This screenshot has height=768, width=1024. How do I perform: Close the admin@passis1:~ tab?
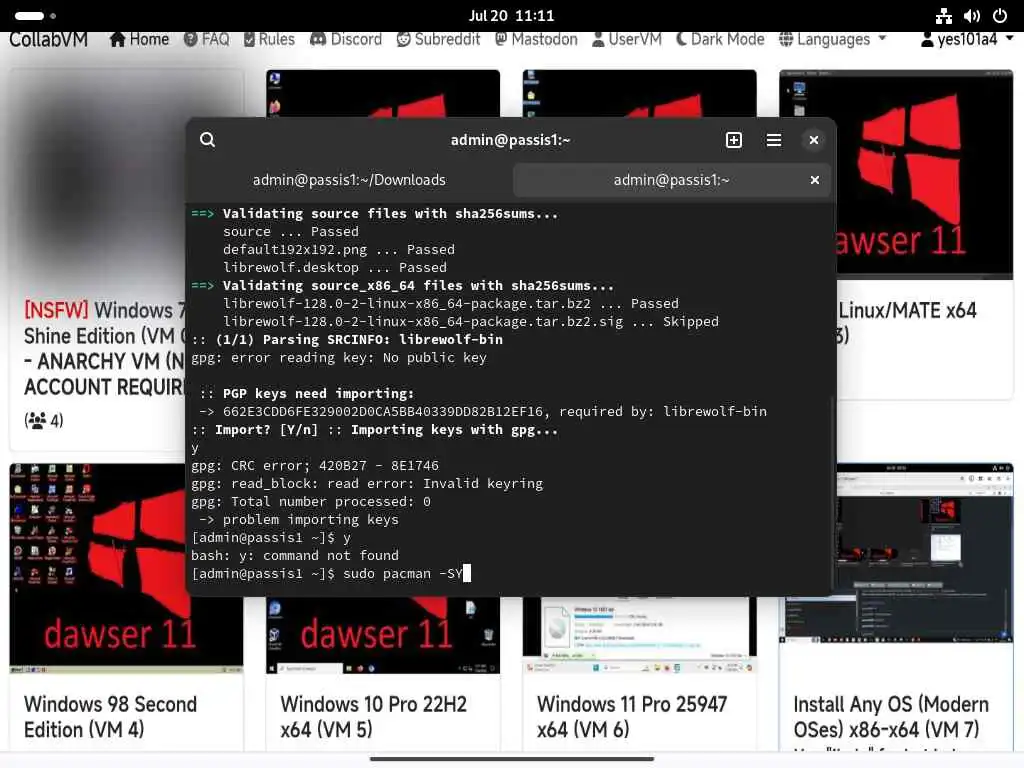tap(814, 180)
